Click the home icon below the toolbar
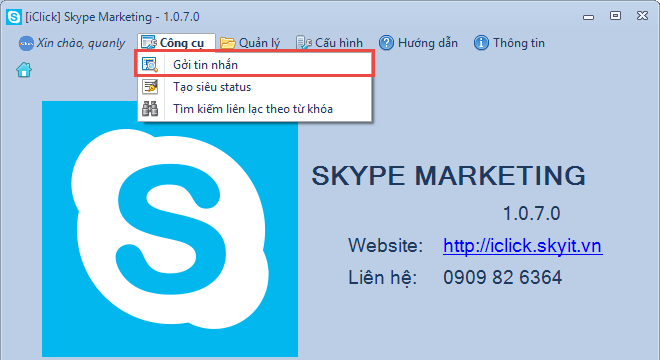The height and width of the screenshot is (360, 660). point(24,70)
